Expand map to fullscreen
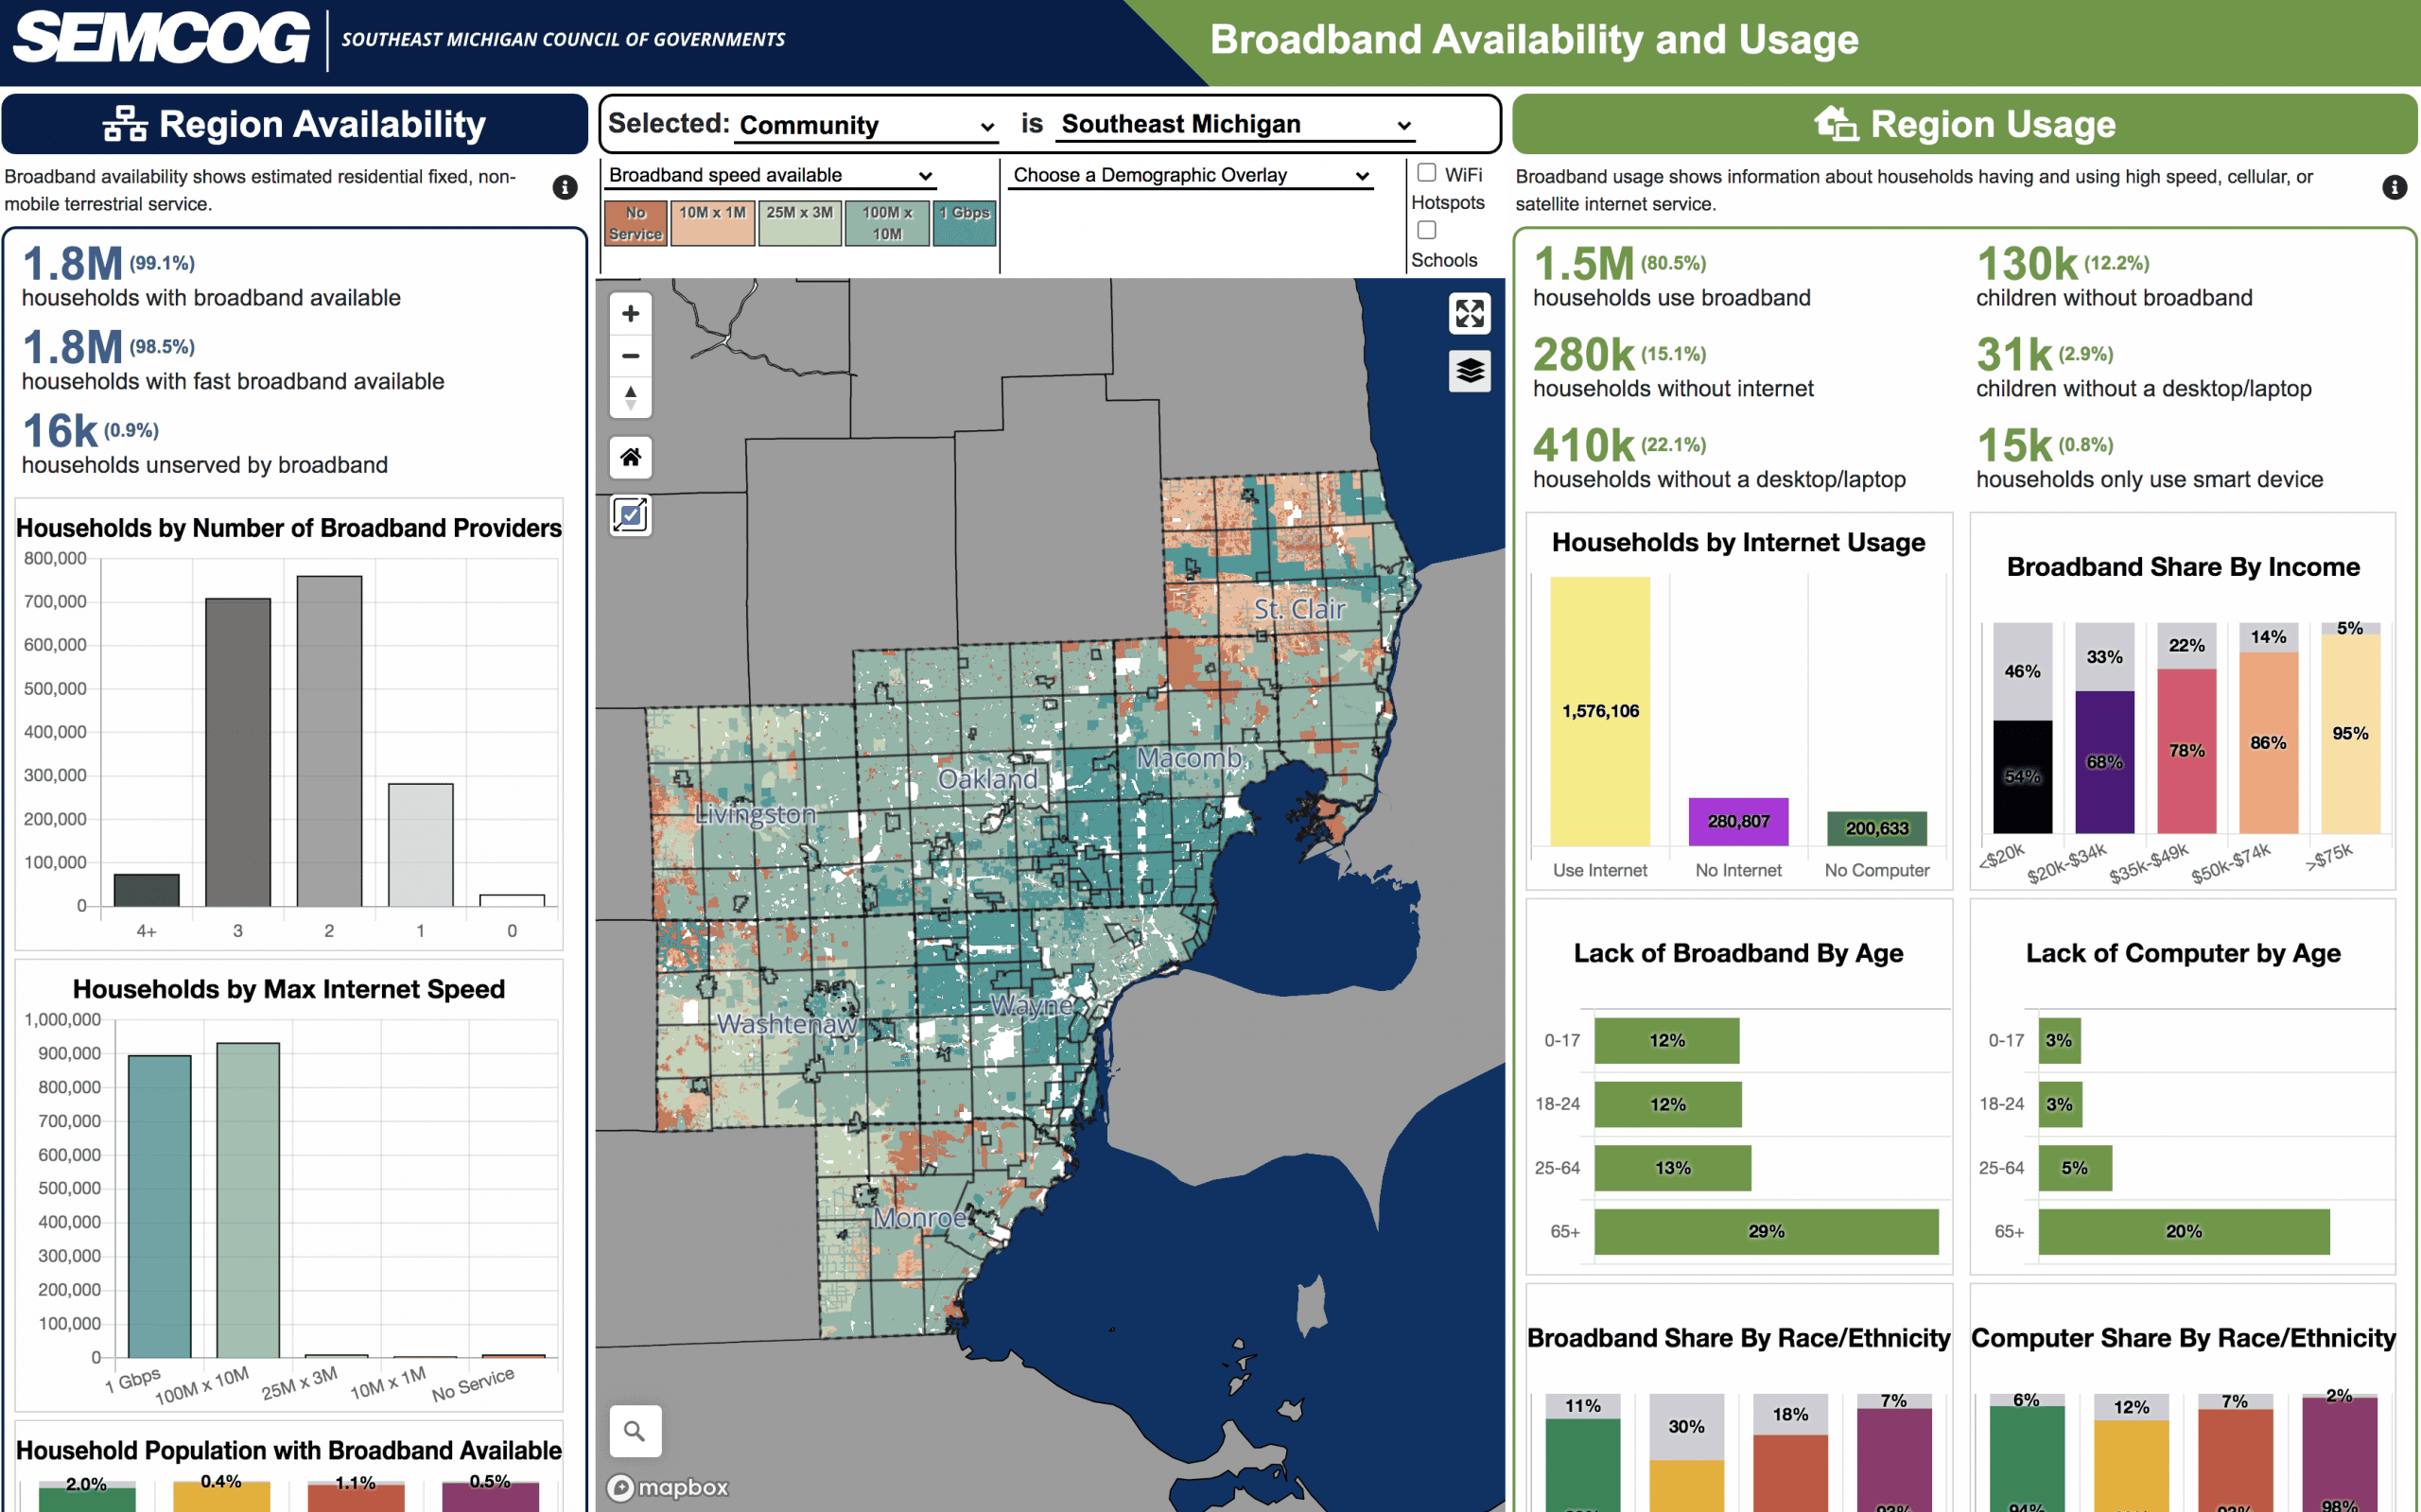Viewport: 2421px width, 1512px height. point(1470,313)
